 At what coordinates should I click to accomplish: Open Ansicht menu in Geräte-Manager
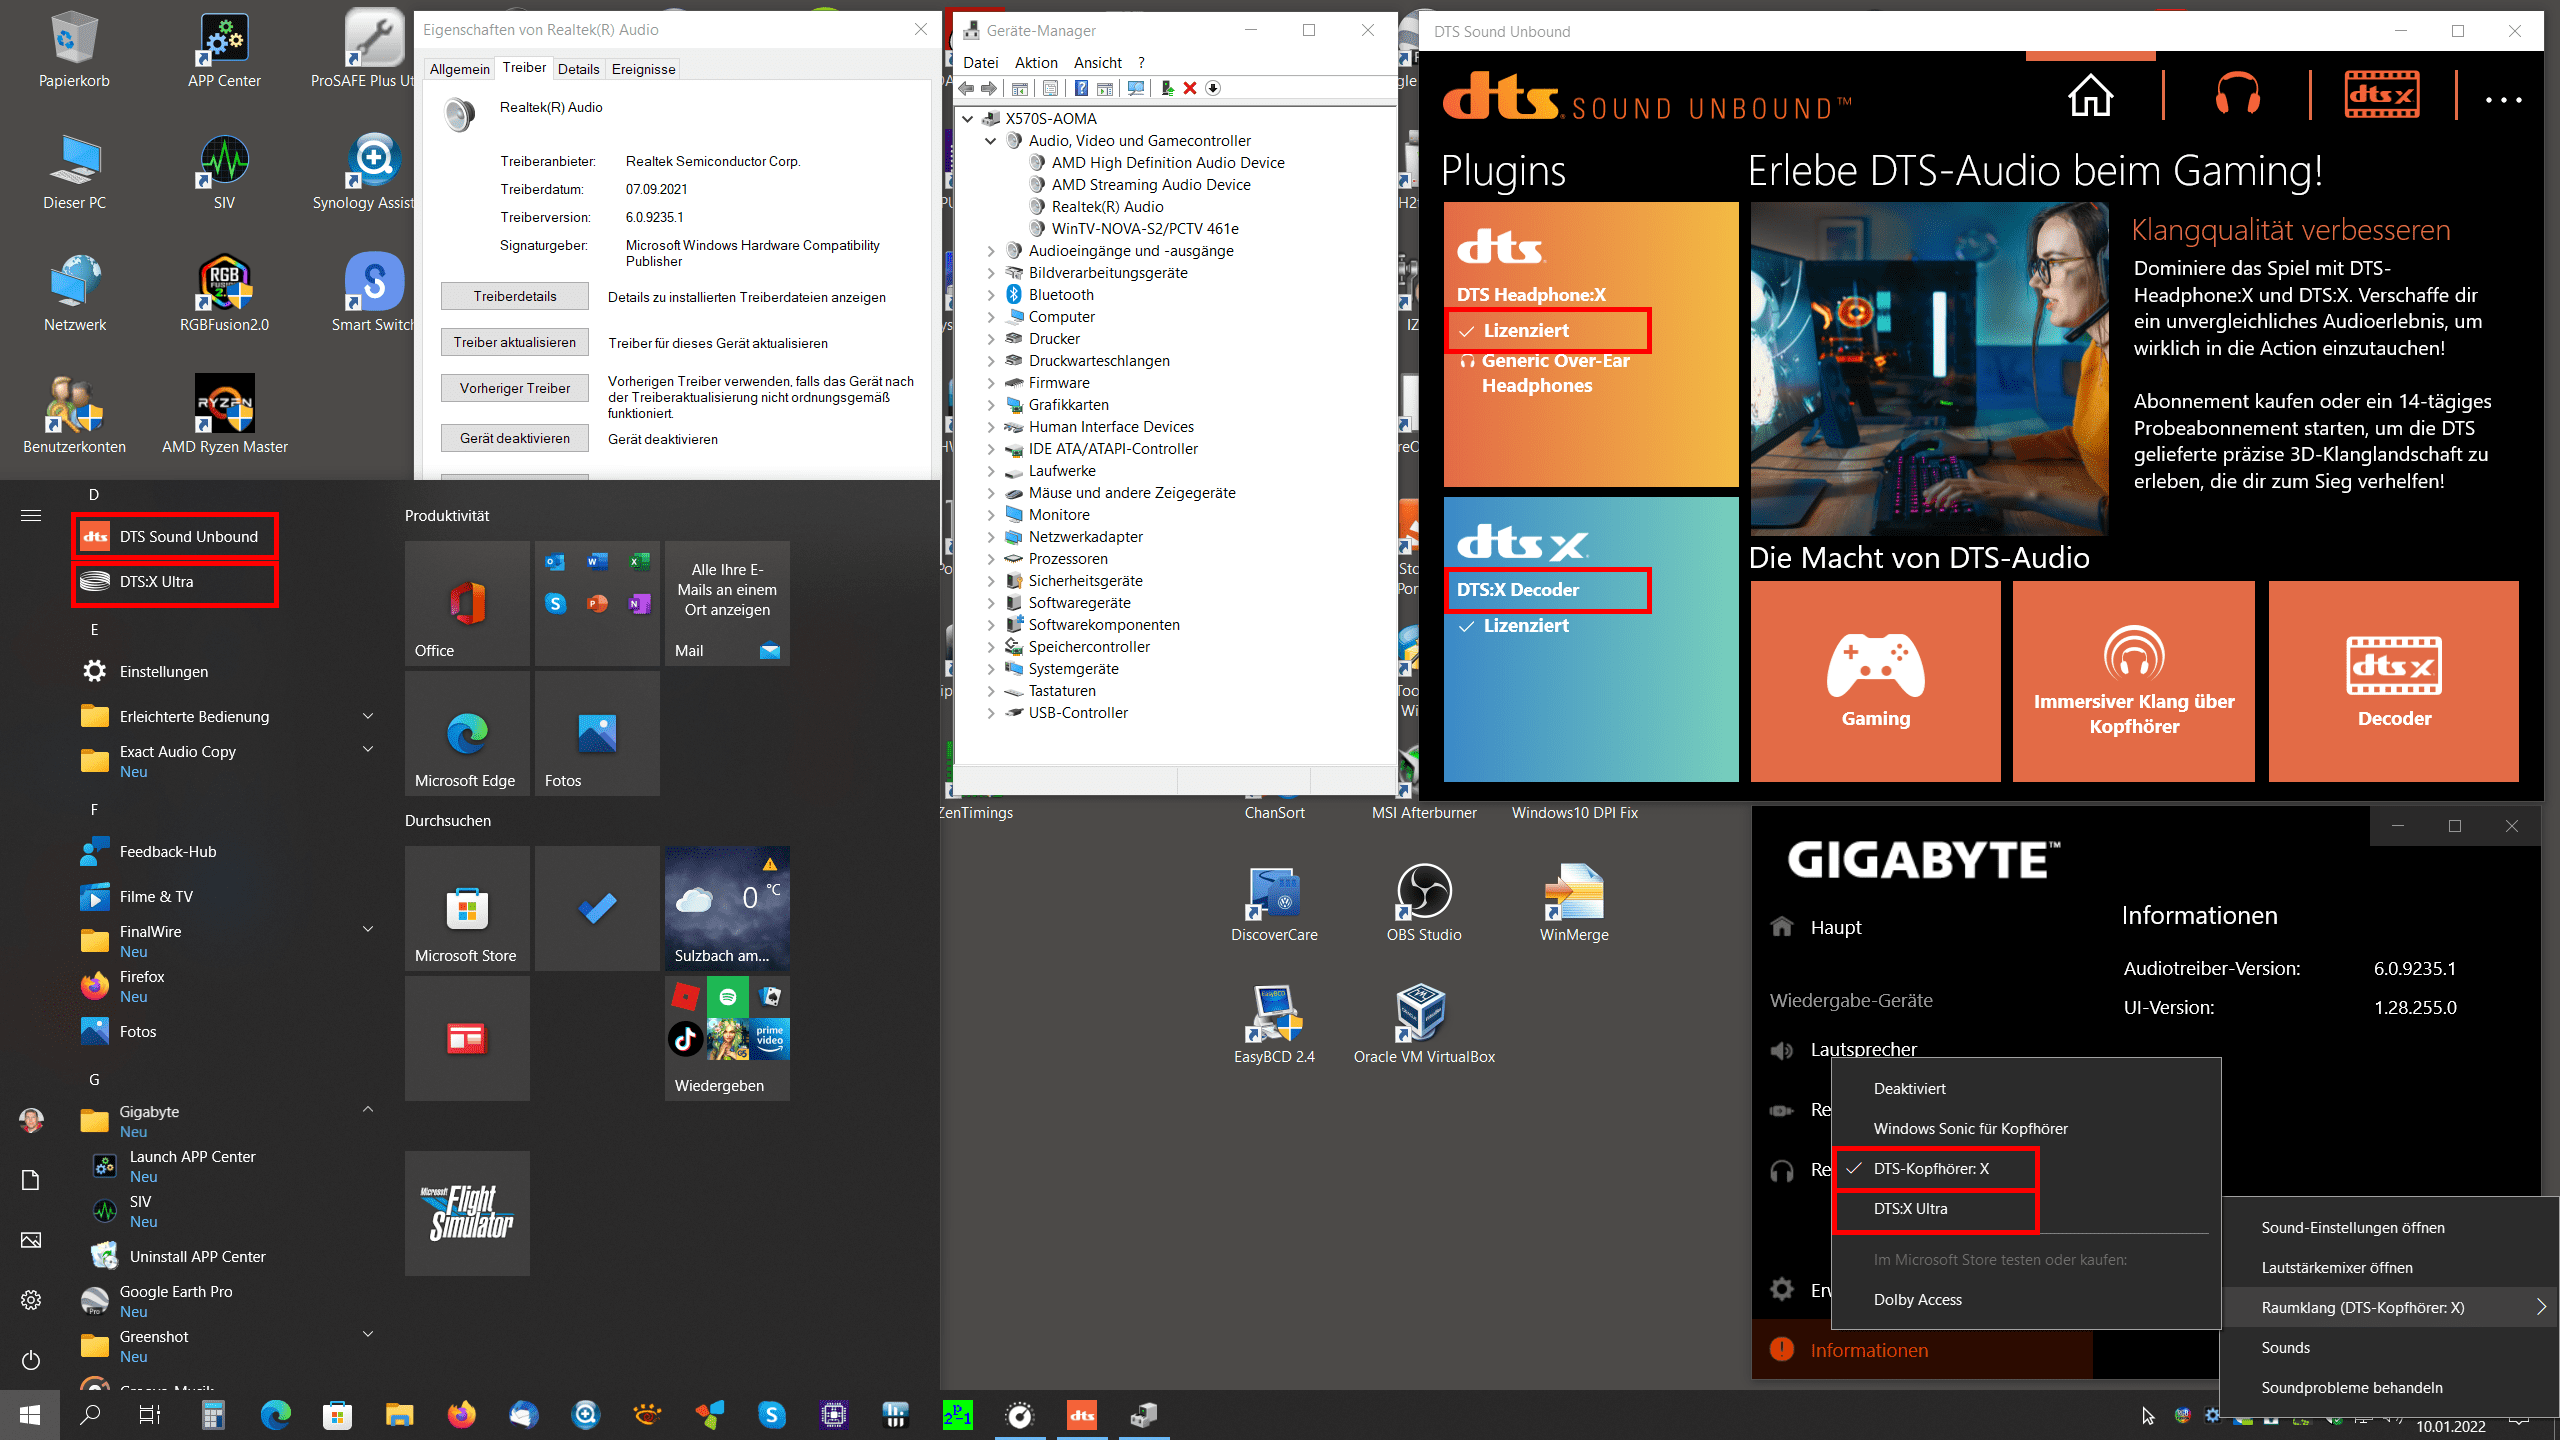coord(1098,62)
